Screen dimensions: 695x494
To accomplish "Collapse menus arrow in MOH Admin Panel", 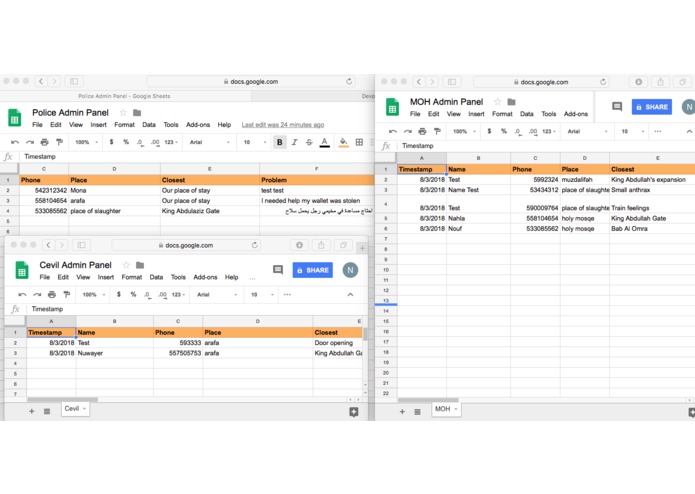I will tap(689, 132).
